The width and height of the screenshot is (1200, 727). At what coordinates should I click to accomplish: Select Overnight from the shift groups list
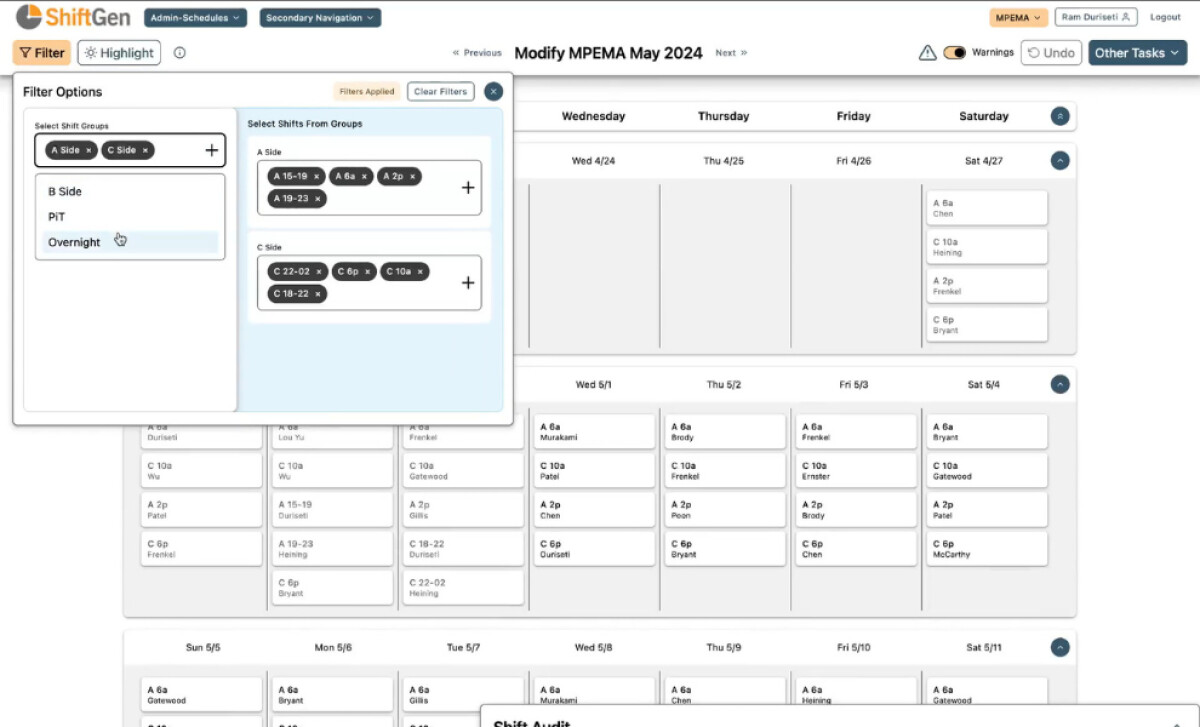coord(74,242)
